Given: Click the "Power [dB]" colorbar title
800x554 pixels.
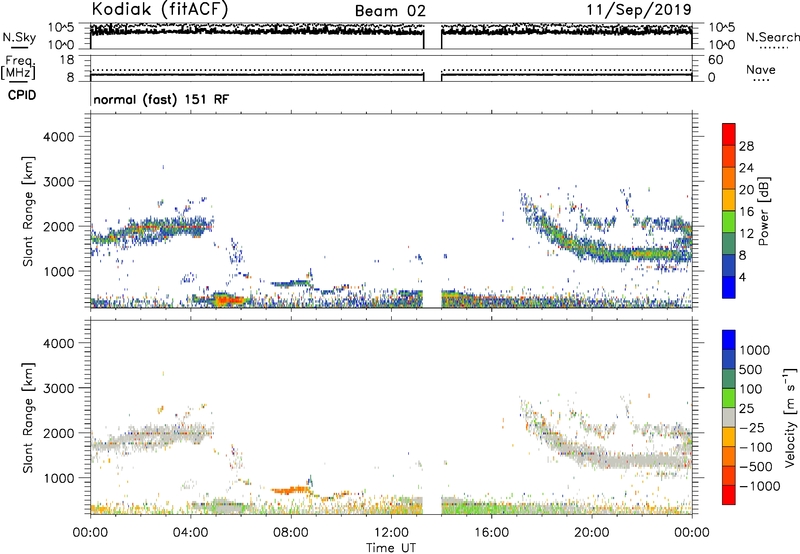Looking at the screenshot, I should (764, 211).
